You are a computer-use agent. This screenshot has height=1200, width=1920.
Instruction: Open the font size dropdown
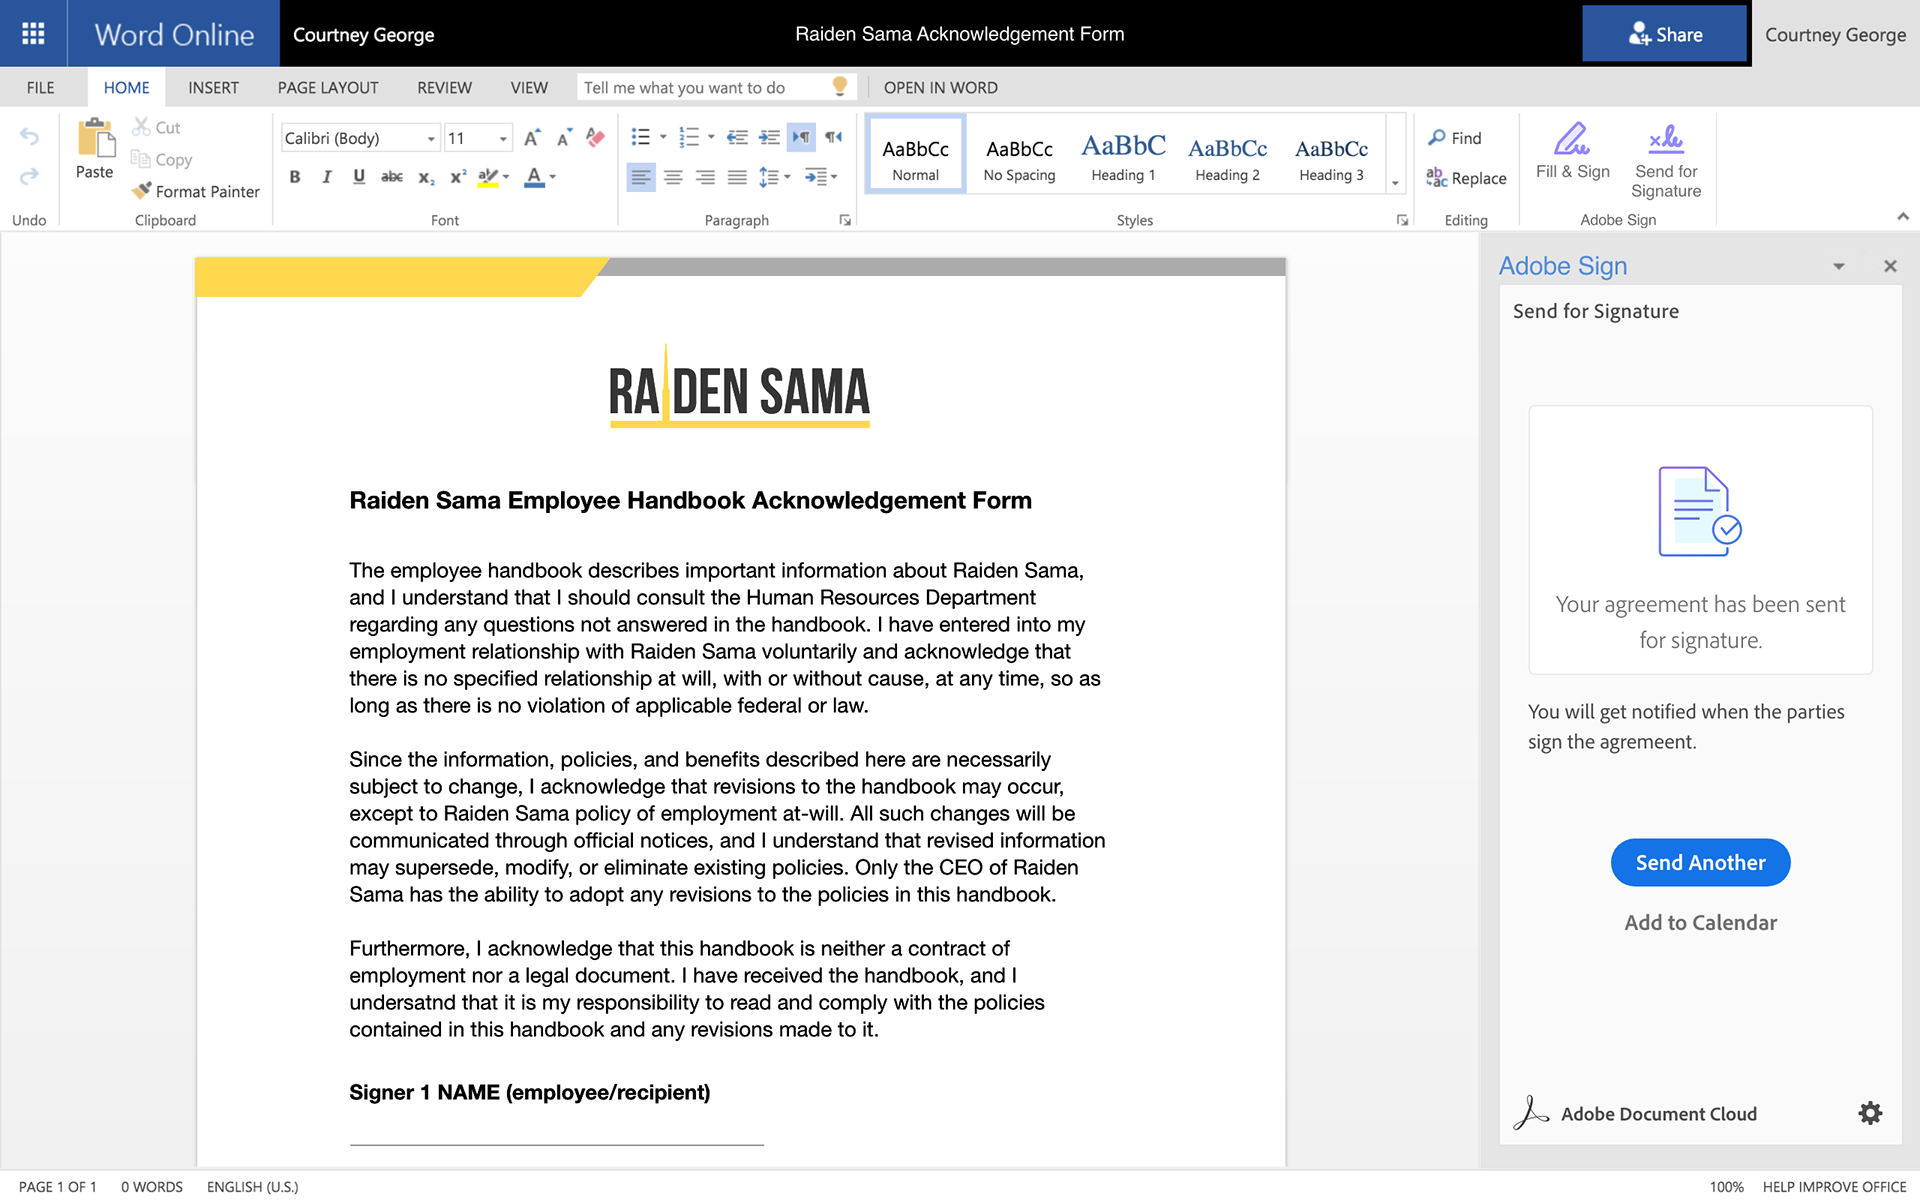(503, 139)
